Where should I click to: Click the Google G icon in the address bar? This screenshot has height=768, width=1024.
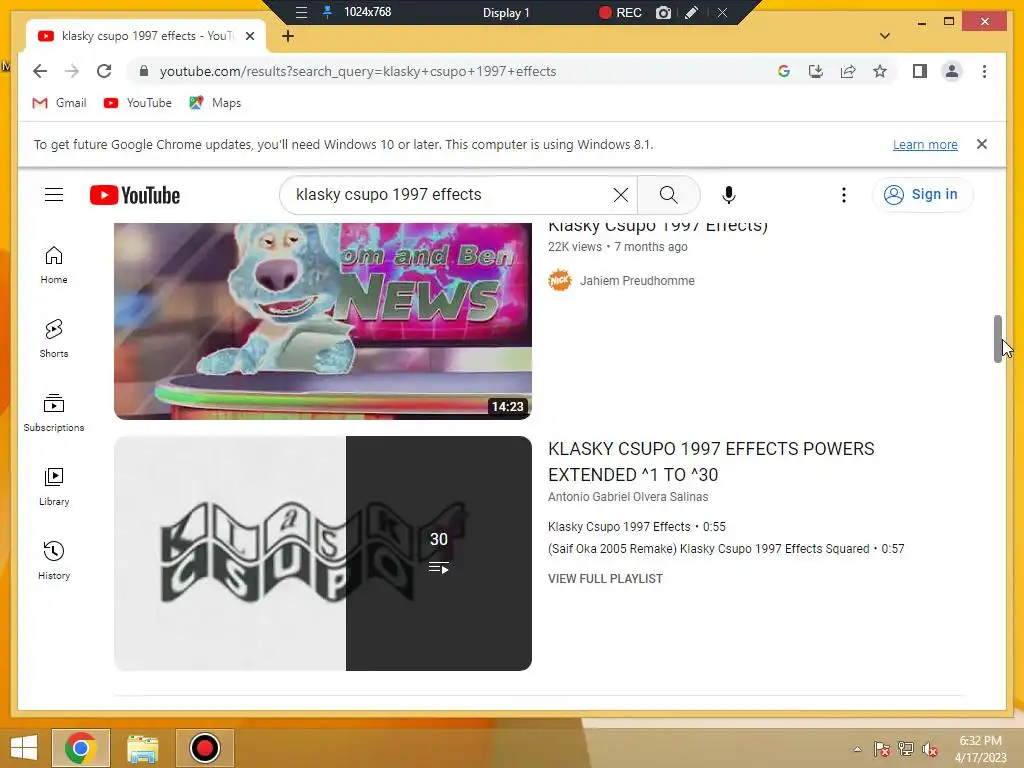[784, 71]
